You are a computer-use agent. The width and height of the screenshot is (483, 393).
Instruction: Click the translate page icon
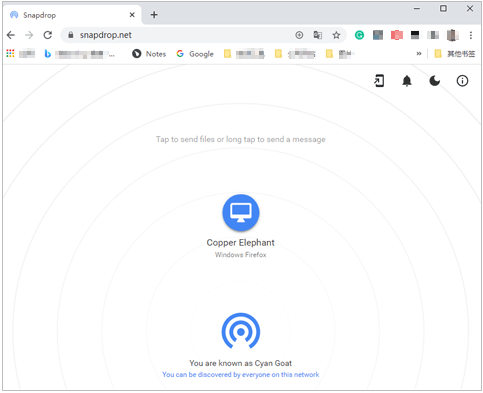point(318,35)
